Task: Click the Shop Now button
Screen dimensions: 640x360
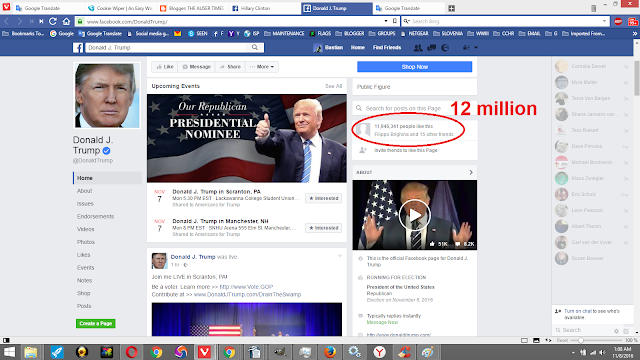Action: tap(414, 67)
